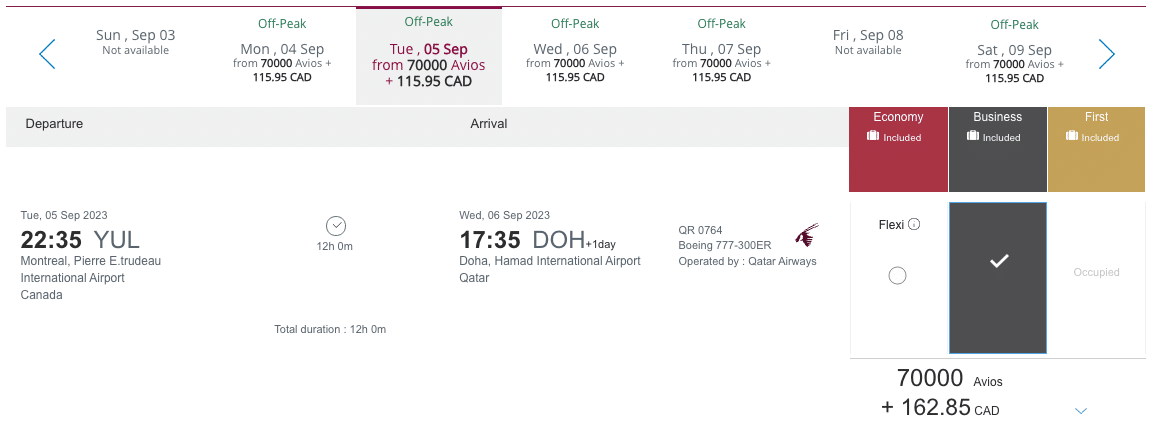Expand the fare price details chevron
The height and width of the screenshot is (426, 1150).
tap(1080, 410)
